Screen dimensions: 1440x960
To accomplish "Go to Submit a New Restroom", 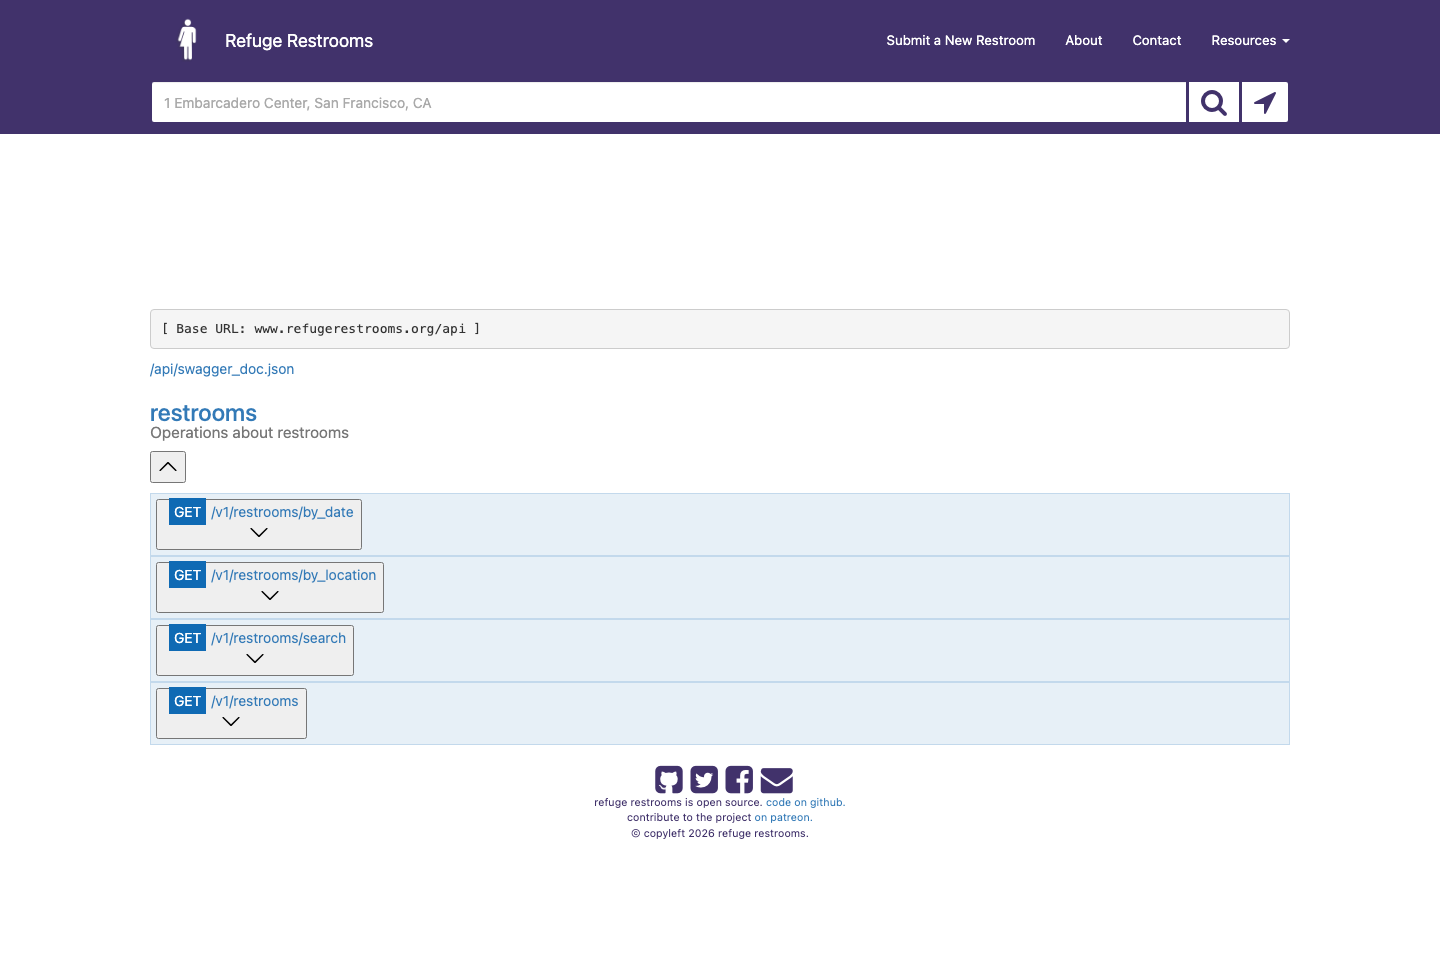I will pos(960,41).
